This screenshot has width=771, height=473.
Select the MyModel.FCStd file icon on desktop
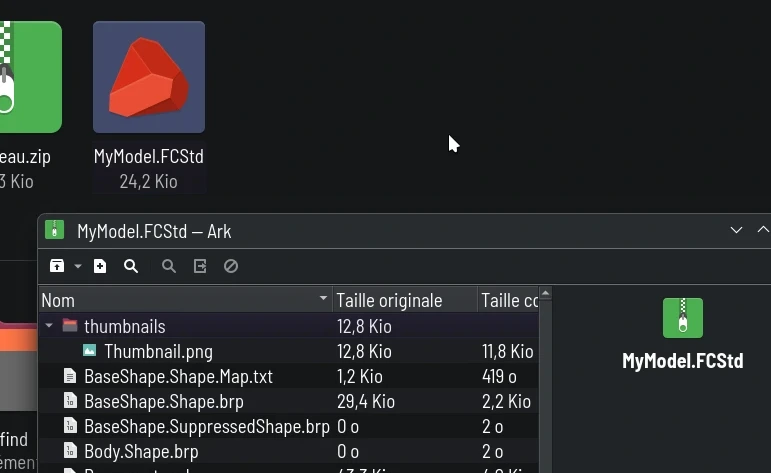click(x=149, y=77)
